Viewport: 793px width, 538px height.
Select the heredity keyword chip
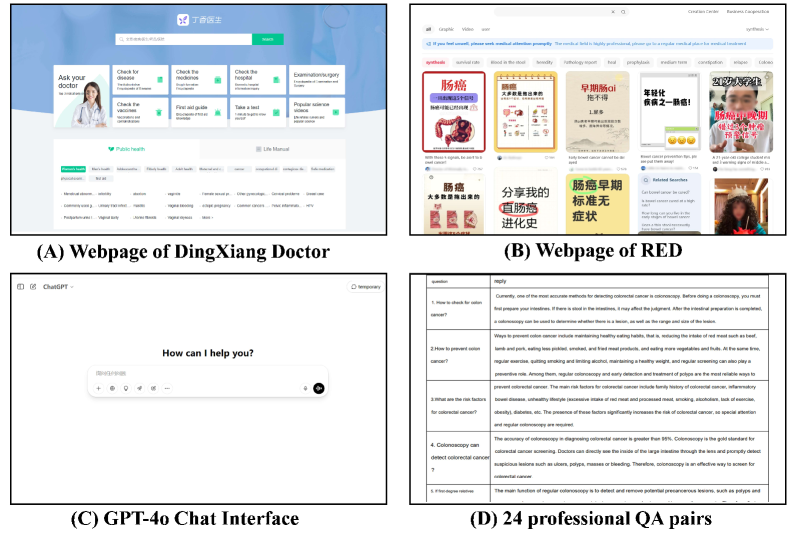pyautogui.click(x=544, y=62)
